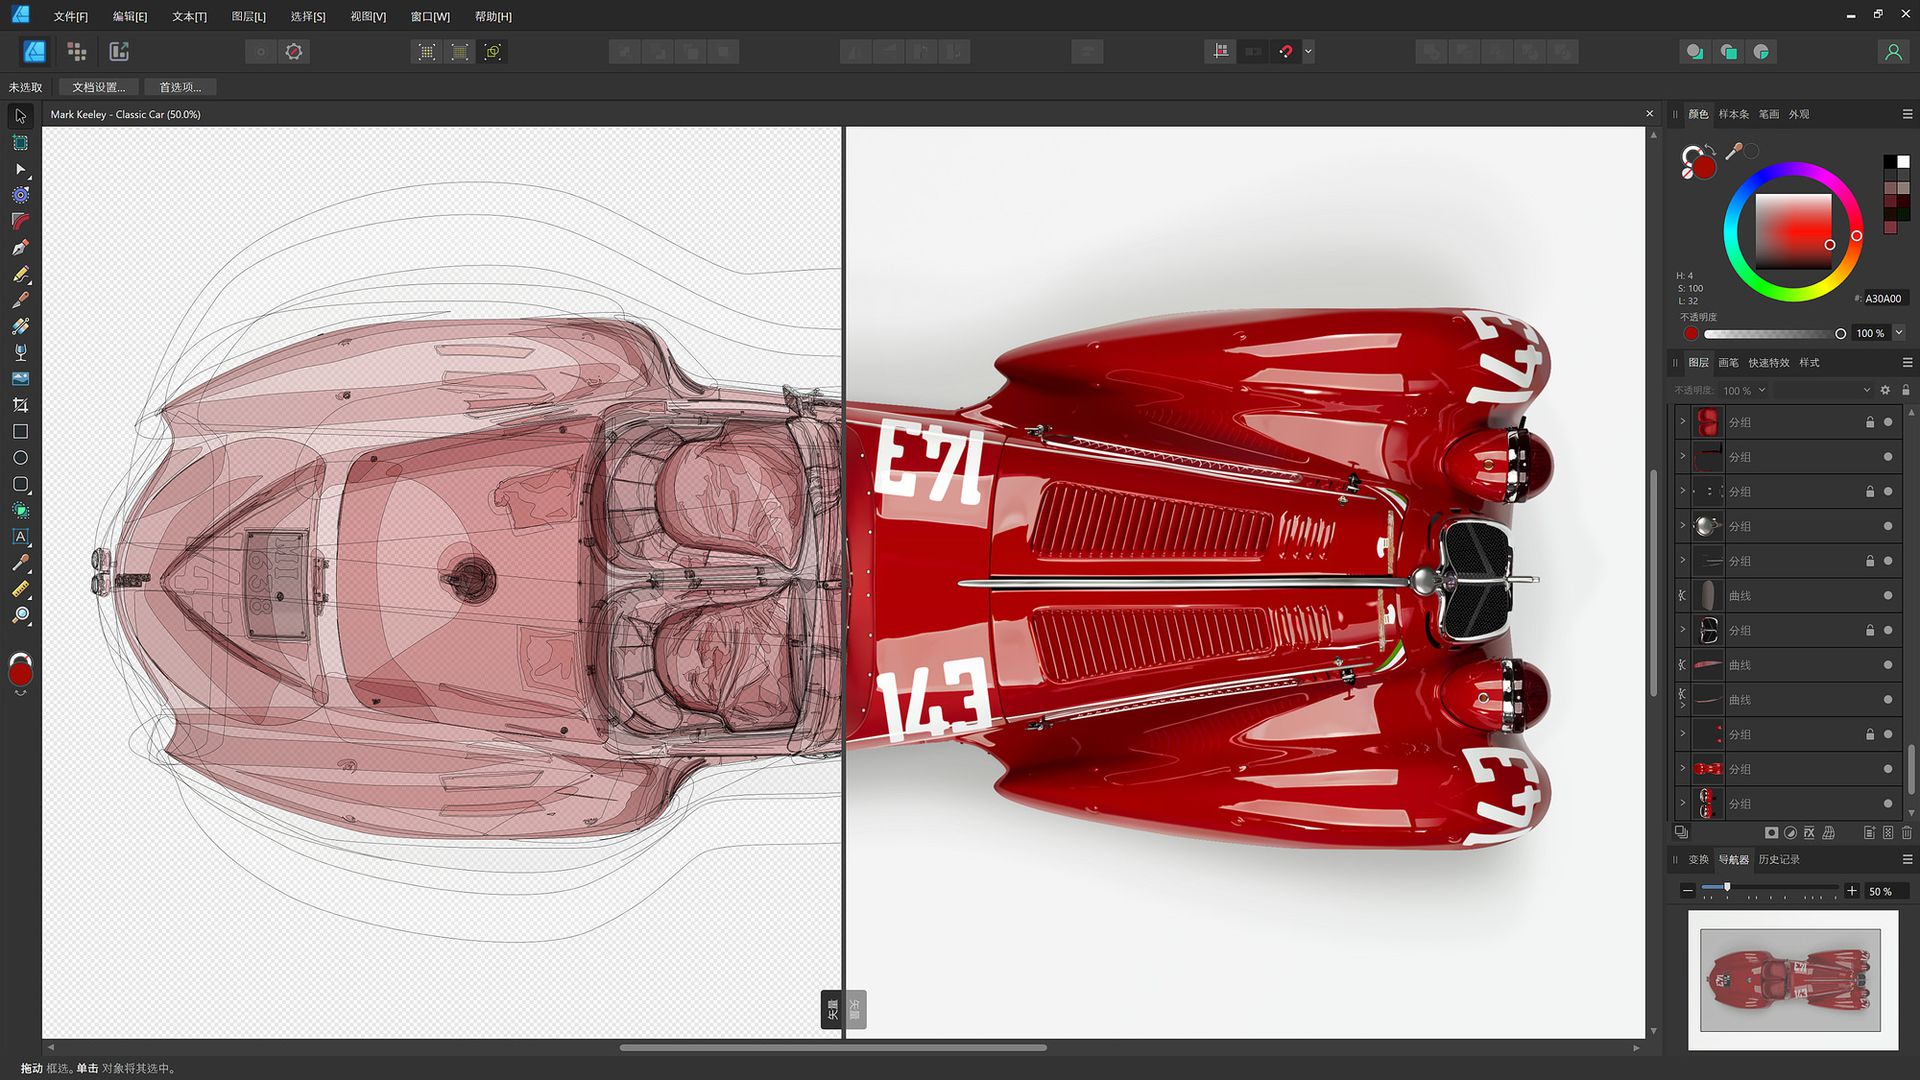Toggle visibility dot of top 分组 layer
1920x1080 pixels.
coord(1888,422)
